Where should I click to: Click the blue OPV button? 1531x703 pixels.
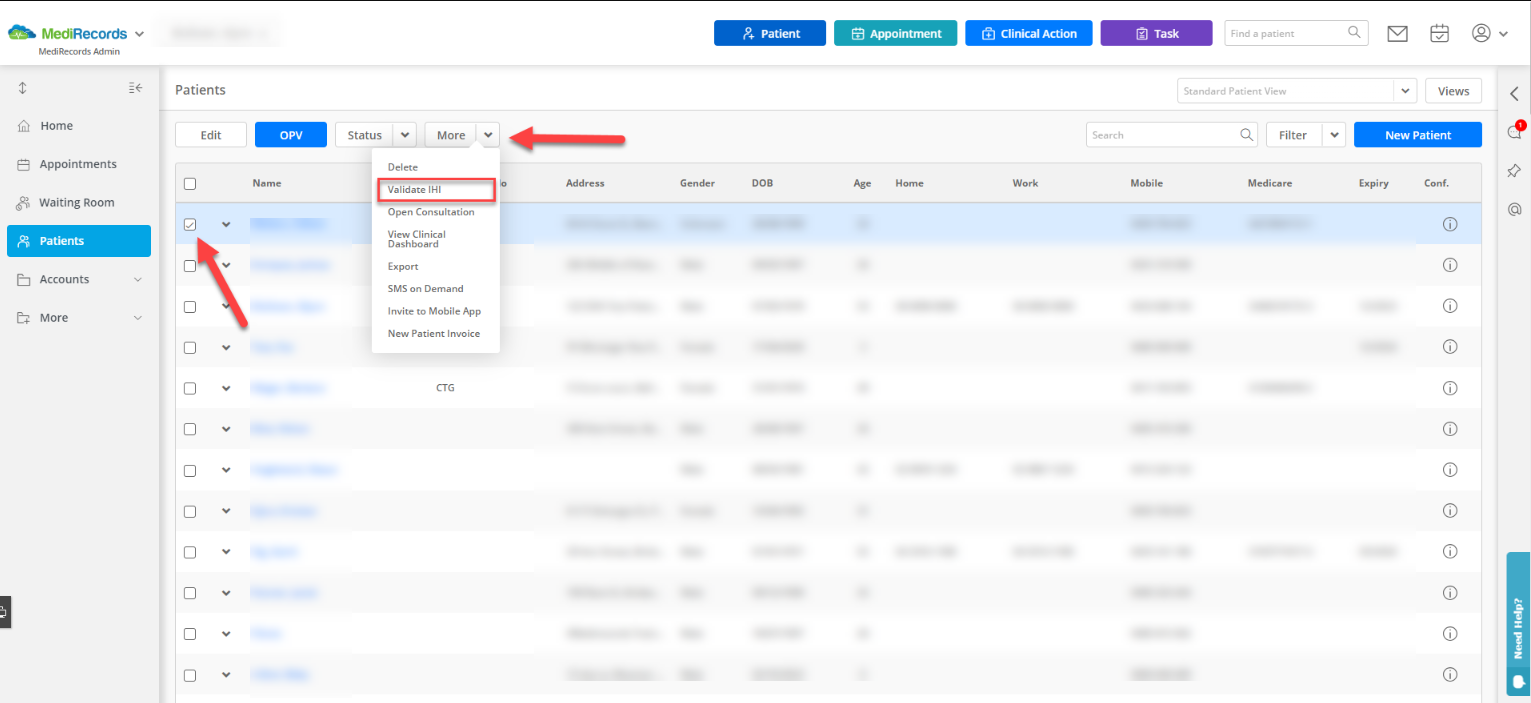[290, 134]
